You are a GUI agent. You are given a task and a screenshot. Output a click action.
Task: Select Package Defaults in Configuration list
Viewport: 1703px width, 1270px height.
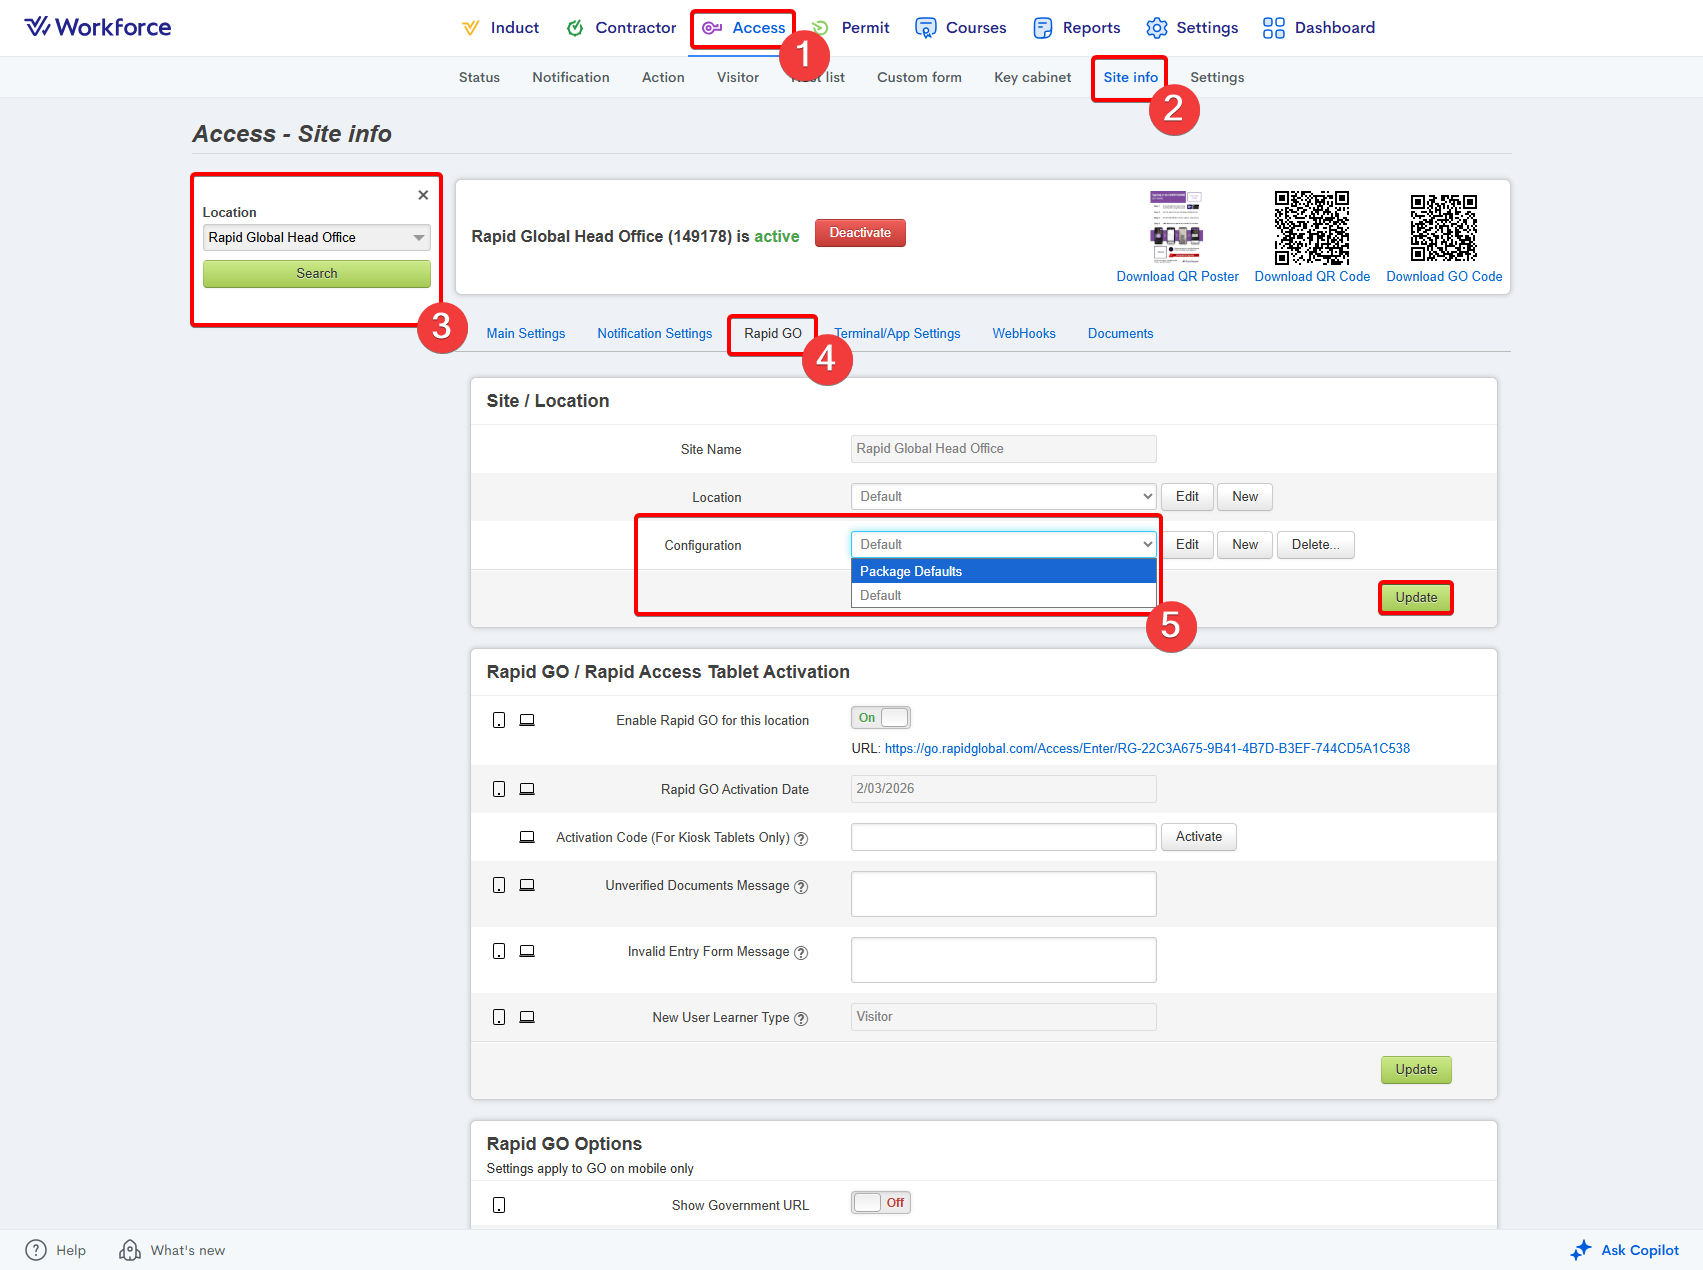[1003, 571]
